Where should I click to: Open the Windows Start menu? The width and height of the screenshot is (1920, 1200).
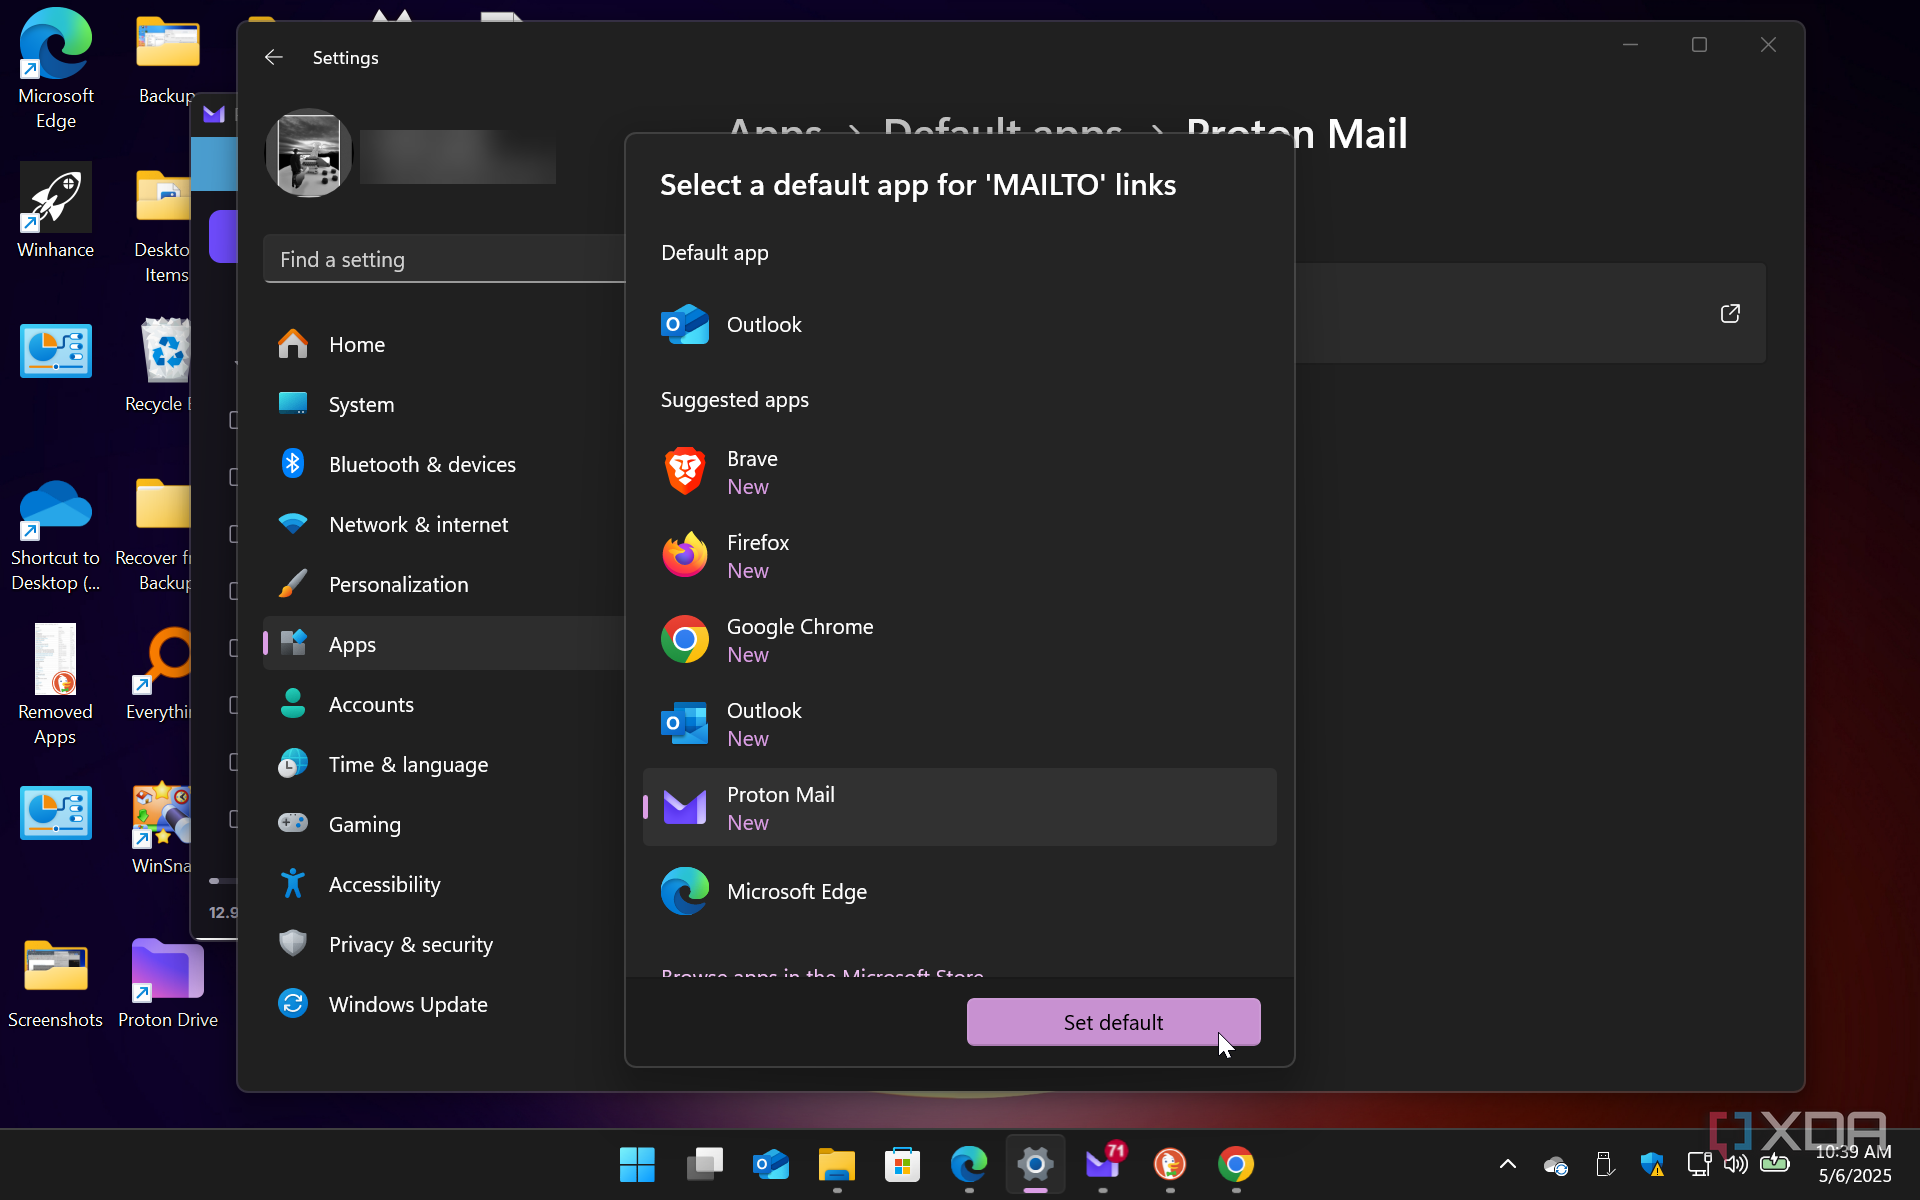click(637, 1164)
